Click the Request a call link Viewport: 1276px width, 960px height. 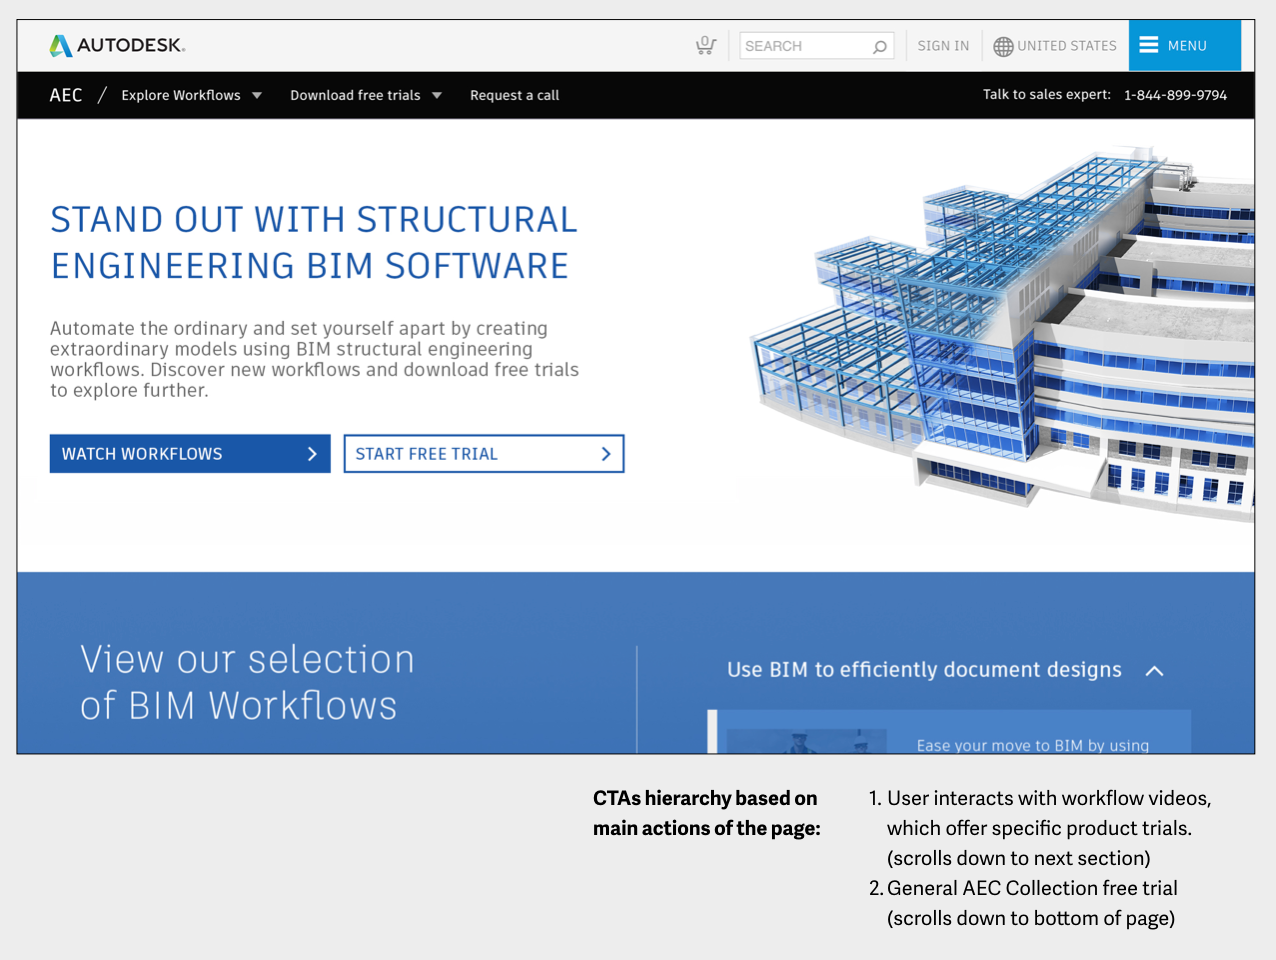(x=514, y=95)
